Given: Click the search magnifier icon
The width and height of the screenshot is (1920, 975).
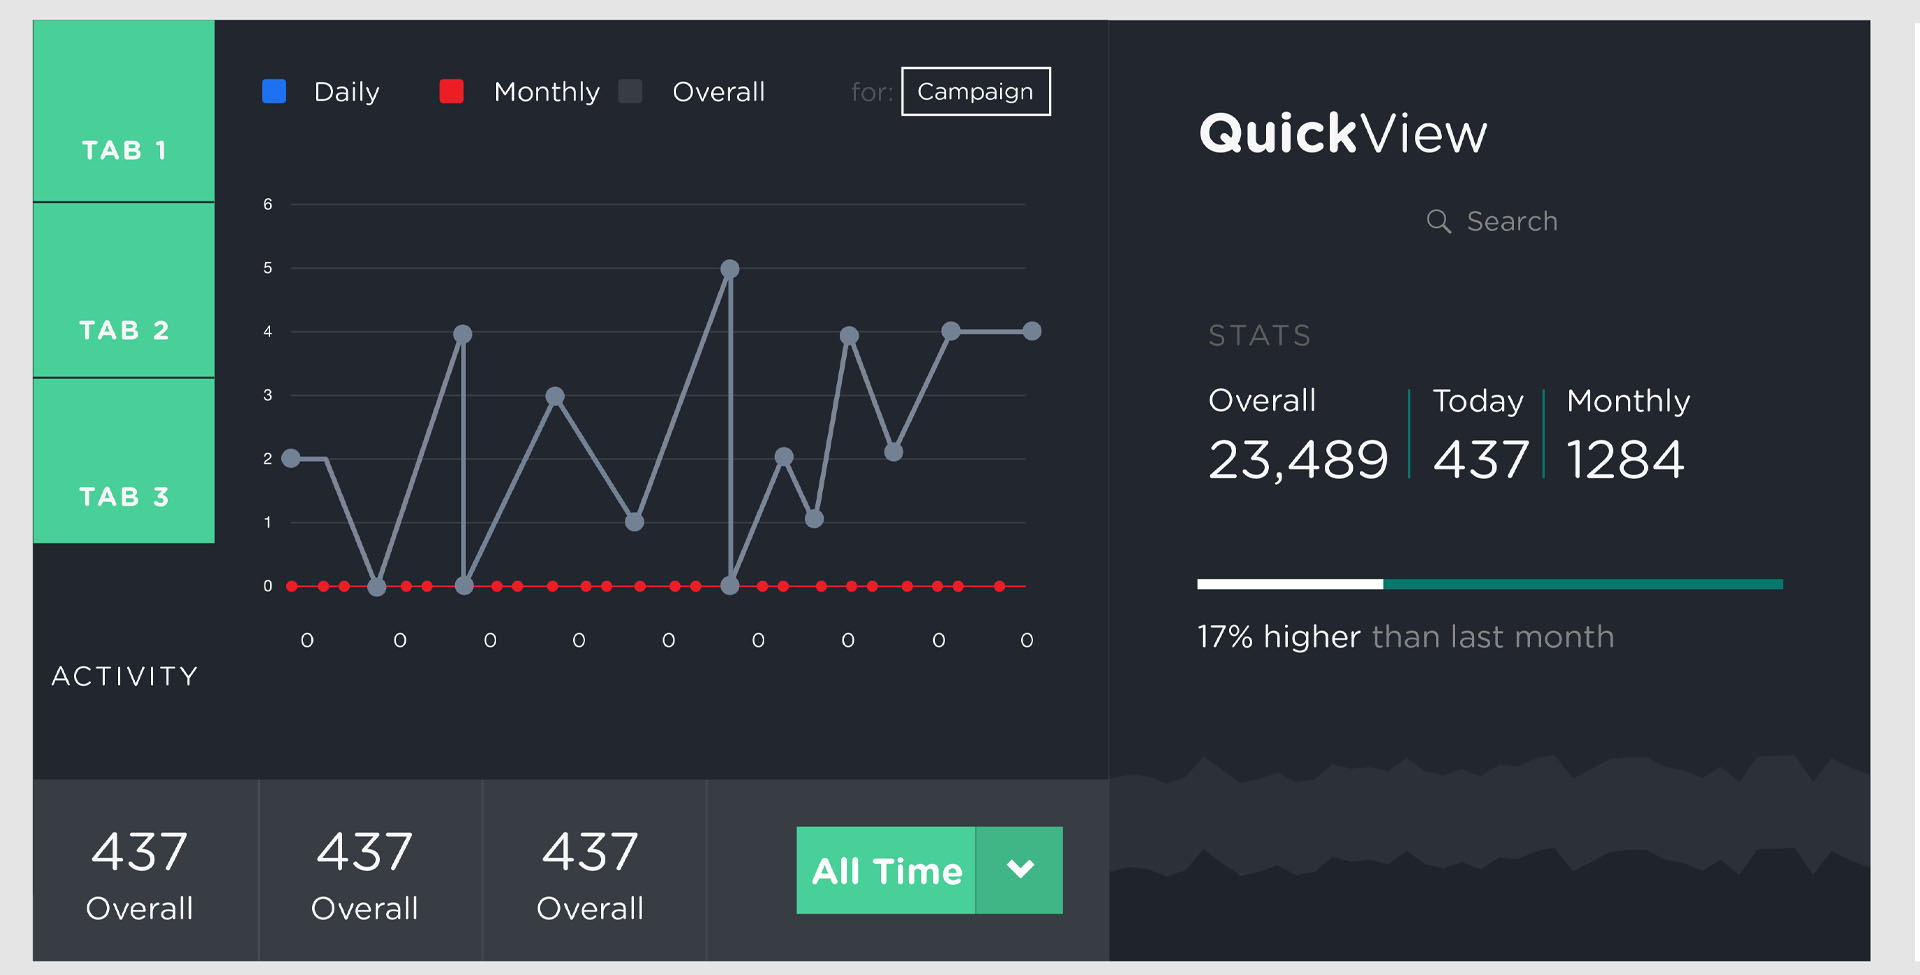Looking at the screenshot, I should pos(1438,221).
